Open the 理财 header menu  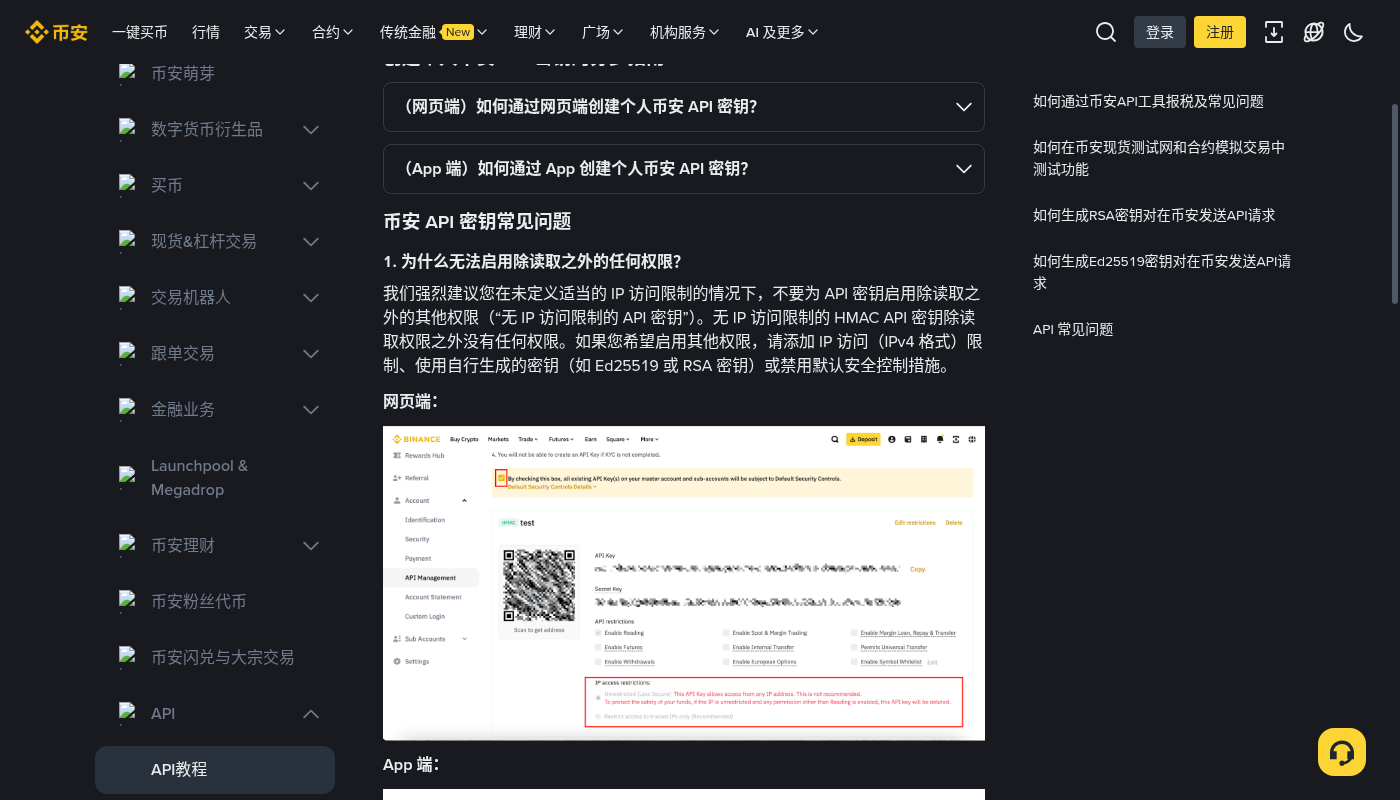[535, 32]
